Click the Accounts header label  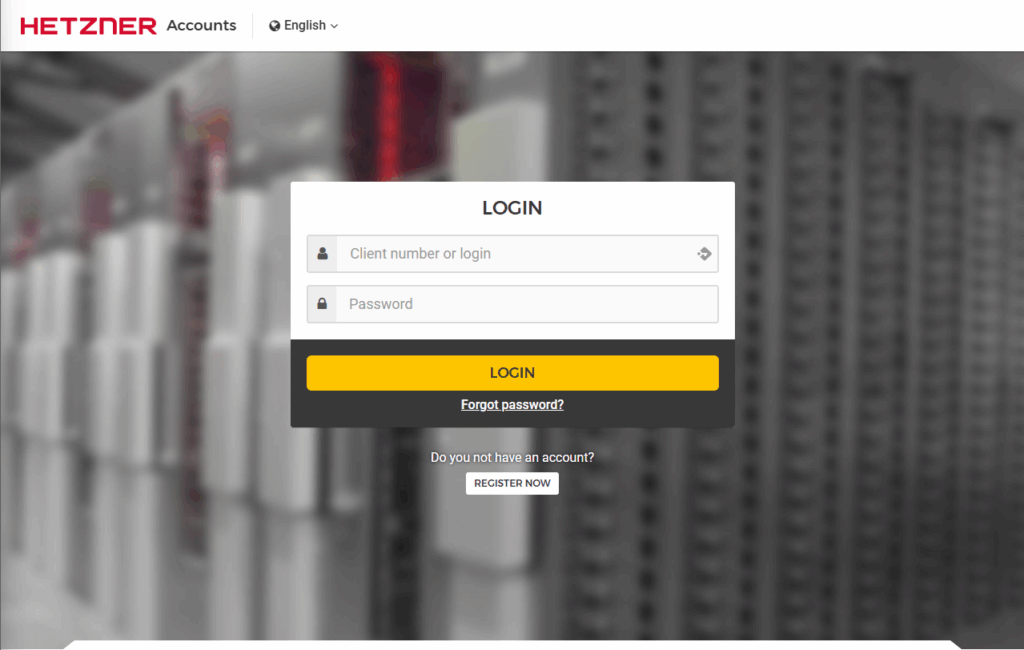[201, 25]
